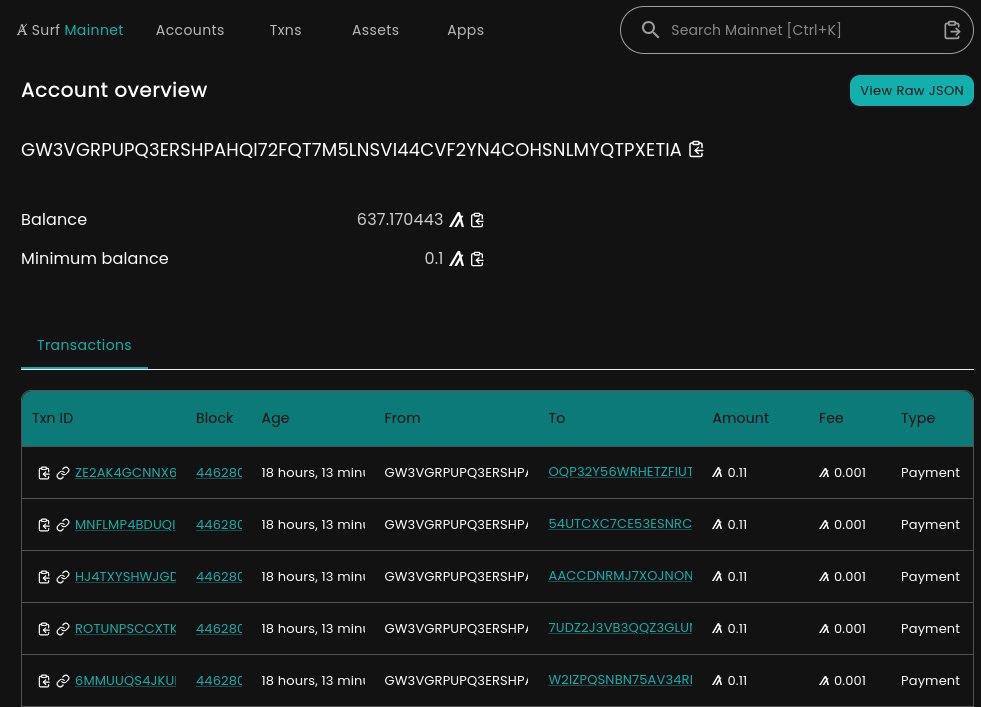Click the Fee column header
Viewport: 981px width, 707px height.
[x=831, y=418]
